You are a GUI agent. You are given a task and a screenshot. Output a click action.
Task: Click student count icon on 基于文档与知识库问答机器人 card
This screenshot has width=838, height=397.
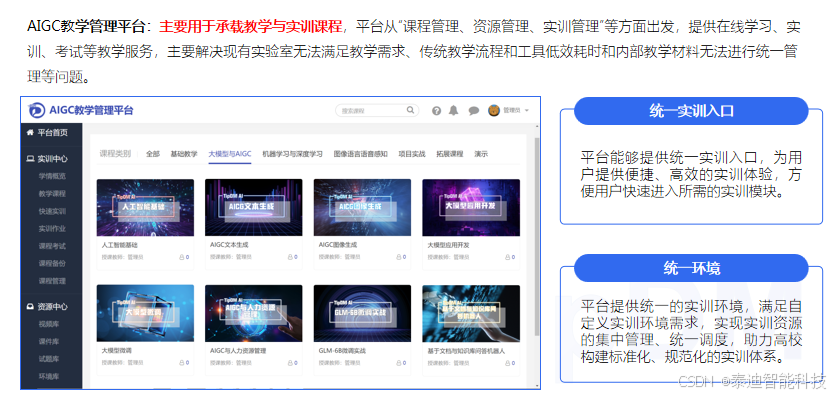click(x=508, y=363)
